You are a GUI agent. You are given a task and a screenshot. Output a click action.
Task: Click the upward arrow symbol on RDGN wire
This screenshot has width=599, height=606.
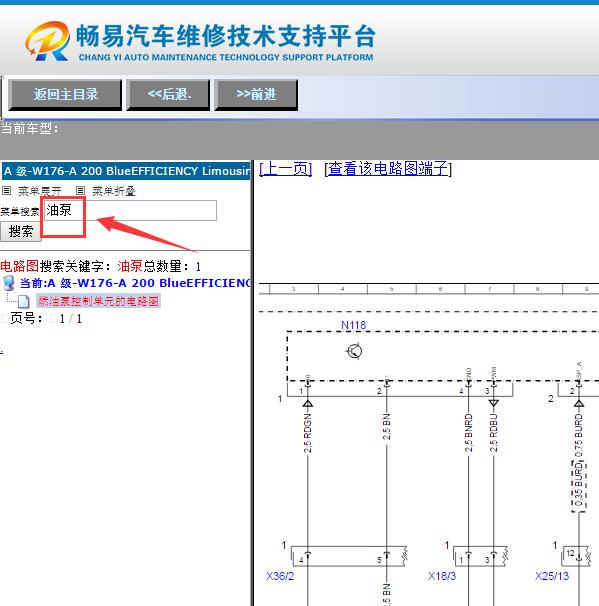tap(308, 404)
